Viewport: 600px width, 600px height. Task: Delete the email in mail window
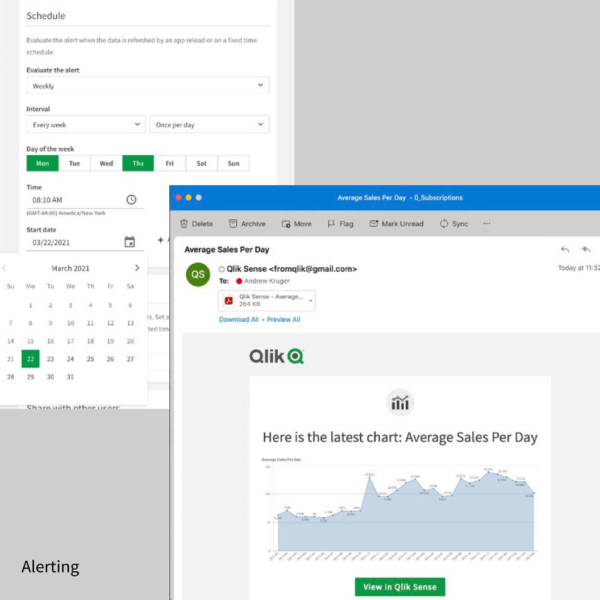pyautogui.click(x=196, y=224)
